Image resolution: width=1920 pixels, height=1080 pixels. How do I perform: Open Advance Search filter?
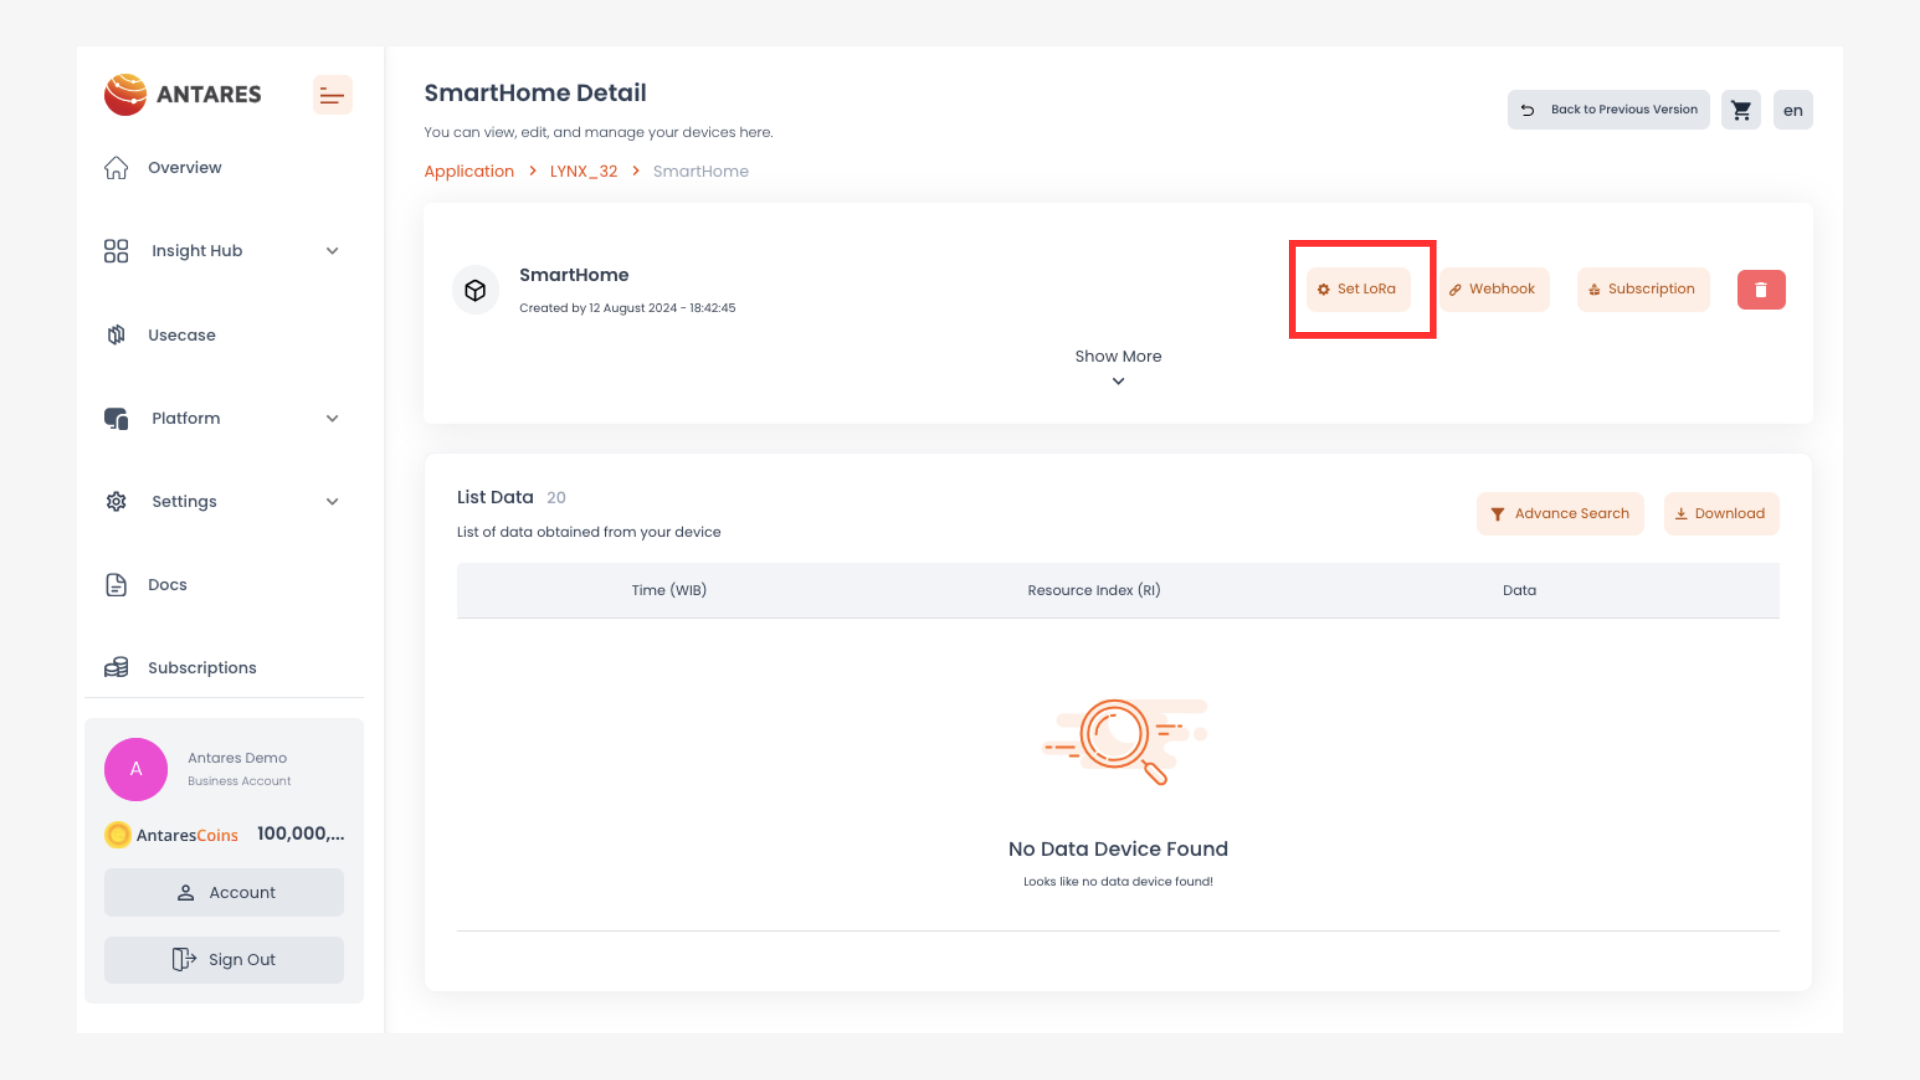pos(1559,513)
